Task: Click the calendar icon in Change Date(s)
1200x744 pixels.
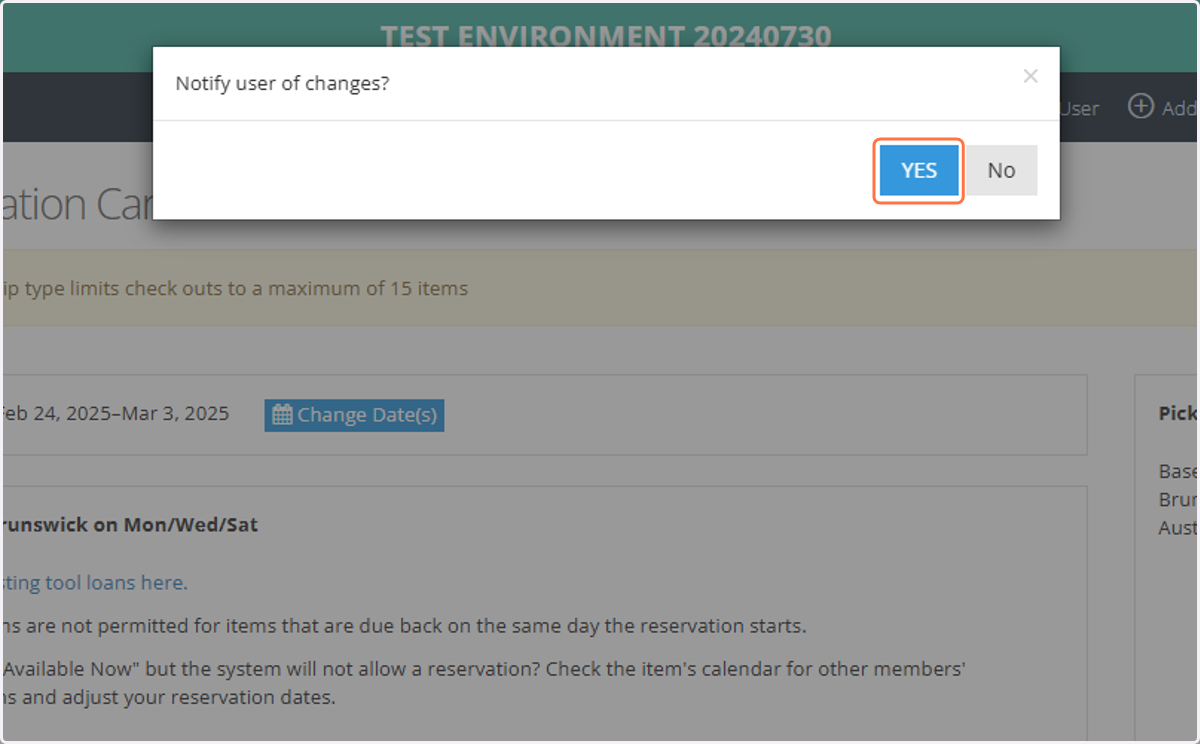Action: (x=282, y=414)
